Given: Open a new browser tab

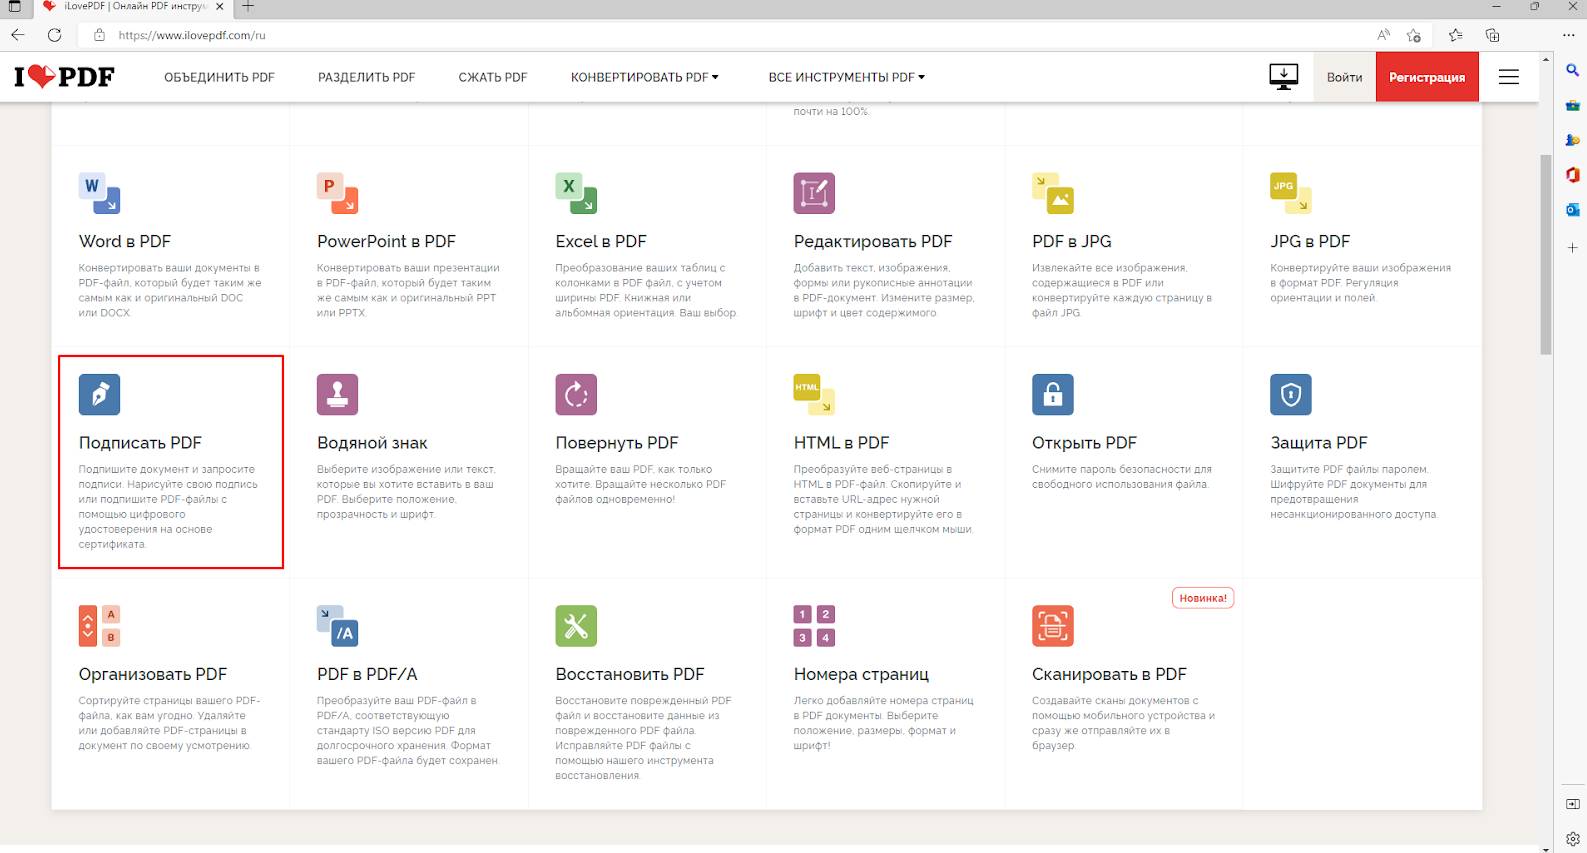Looking at the screenshot, I should (x=248, y=6).
